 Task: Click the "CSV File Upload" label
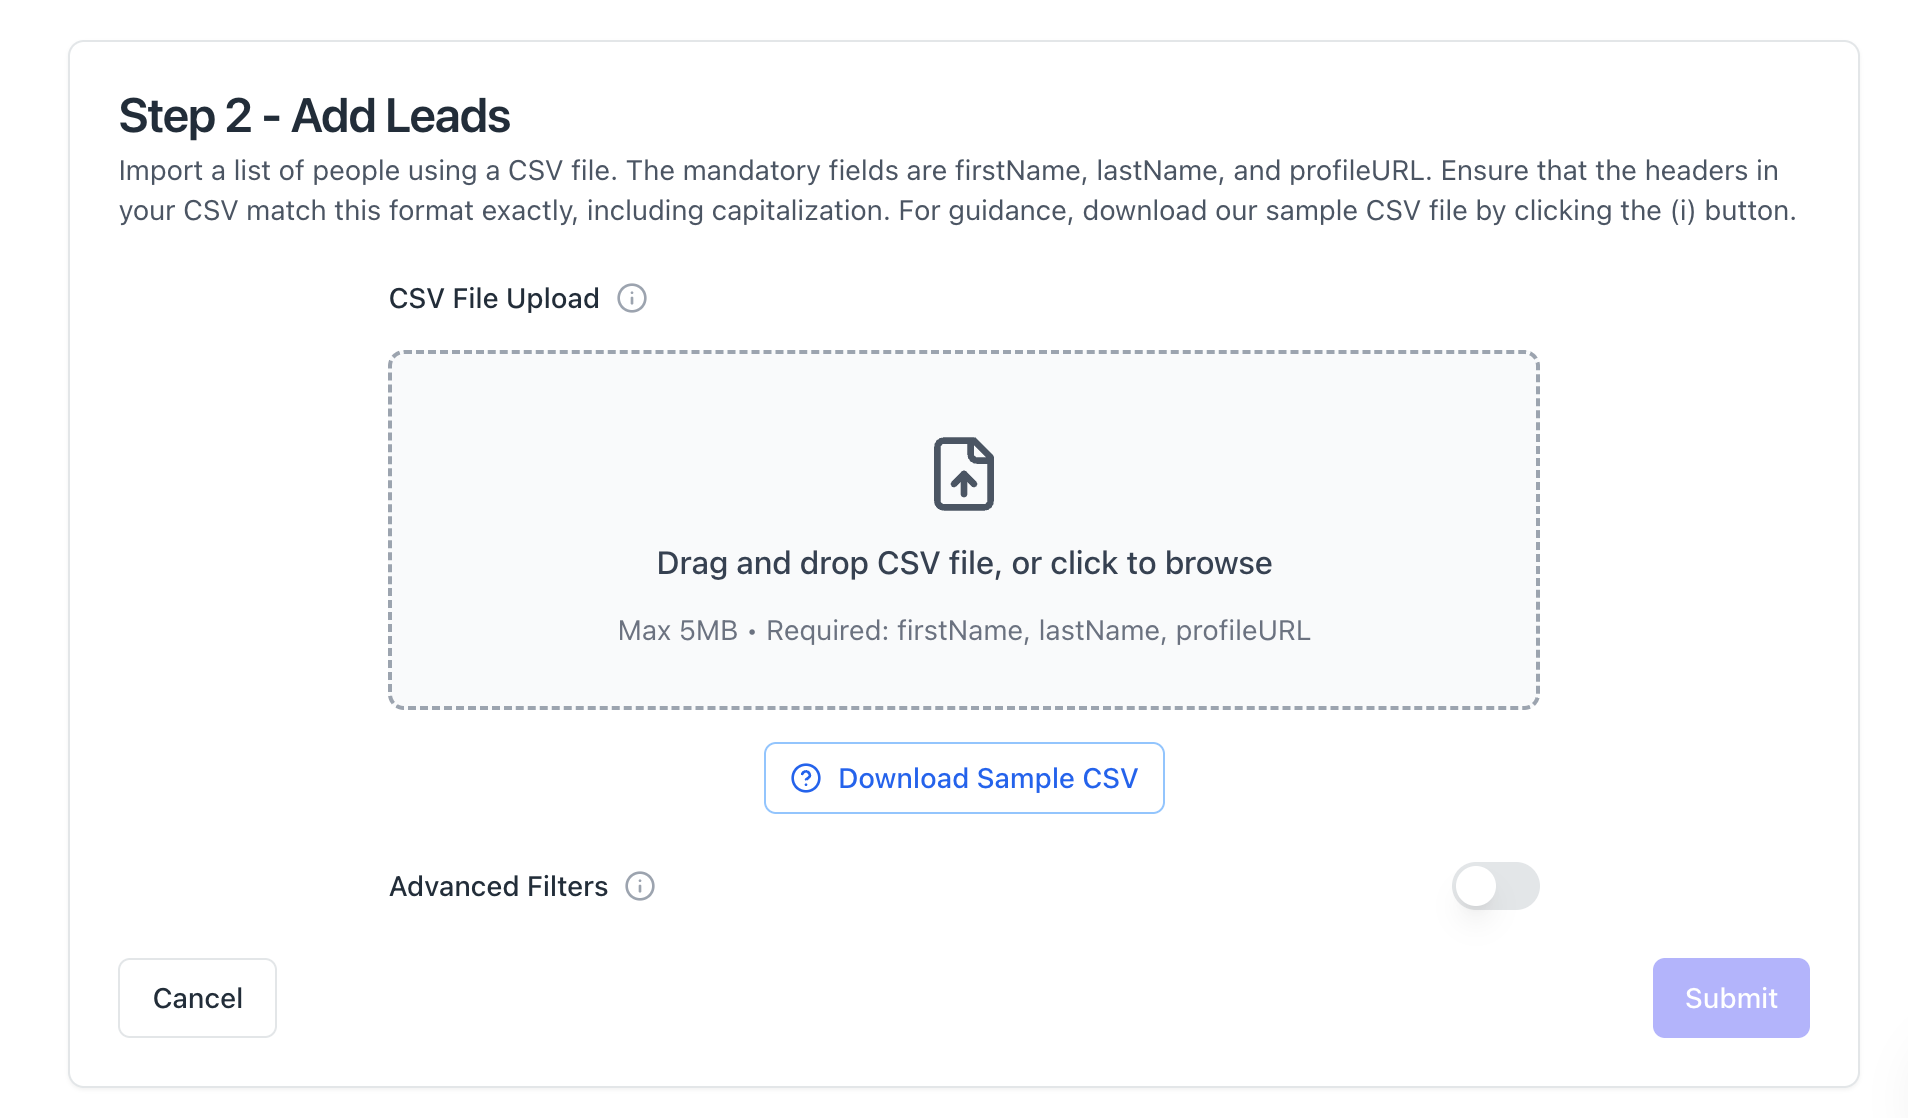[x=494, y=298]
